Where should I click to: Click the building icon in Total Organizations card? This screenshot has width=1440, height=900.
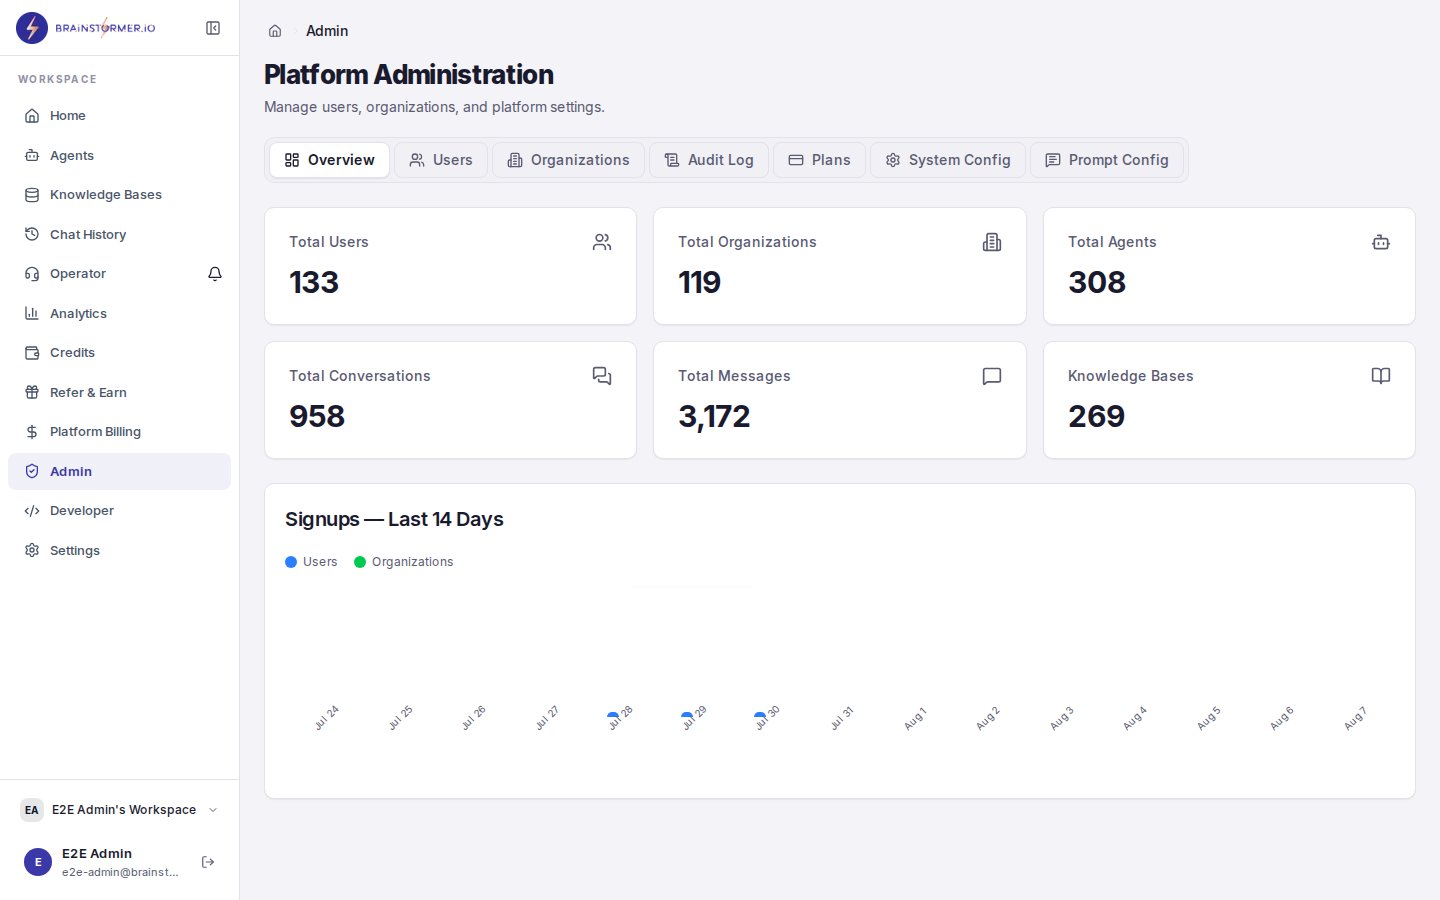[x=992, y=242]
